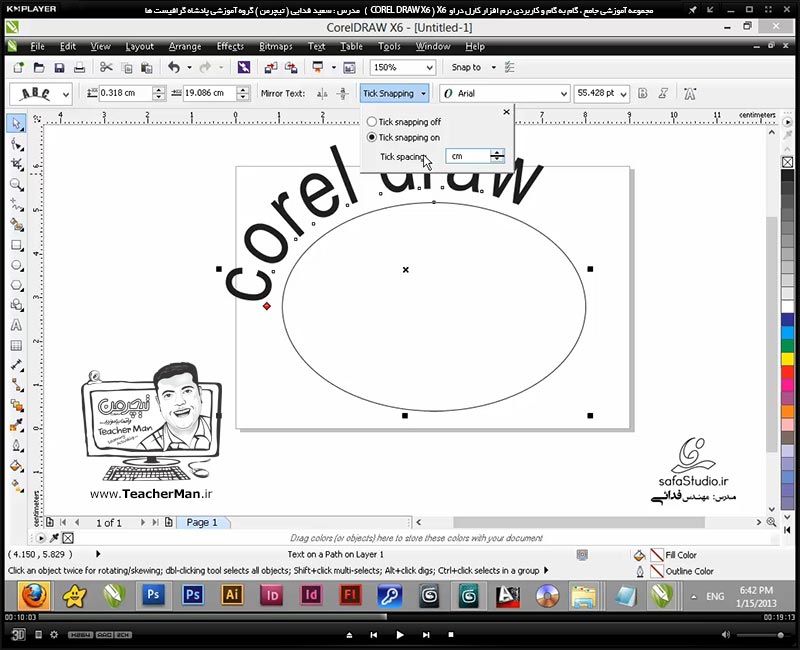
Task: Expand the application launcher dropdown arrow
Action: 334,67
